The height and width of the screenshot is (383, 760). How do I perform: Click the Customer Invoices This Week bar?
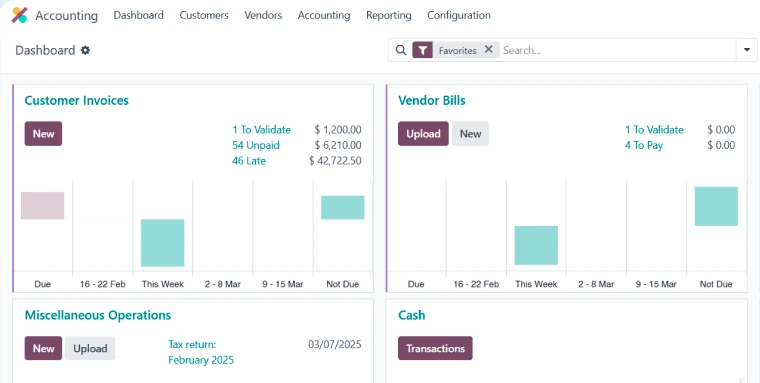(x=163, y=243)
